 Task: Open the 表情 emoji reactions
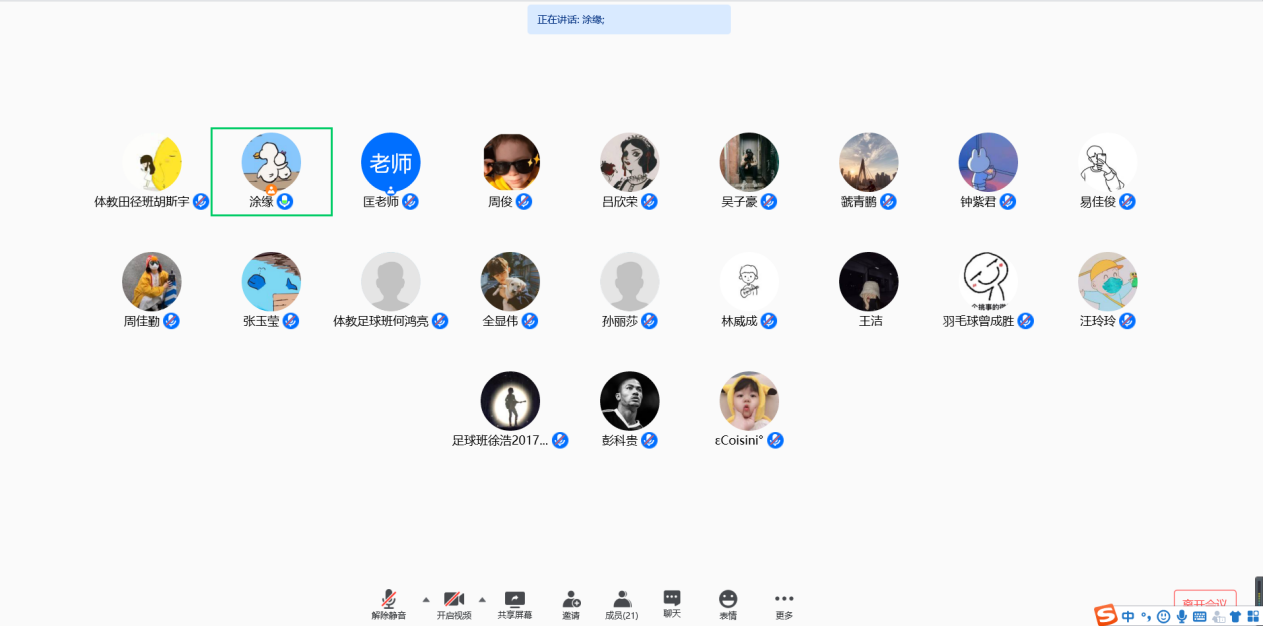728,603
